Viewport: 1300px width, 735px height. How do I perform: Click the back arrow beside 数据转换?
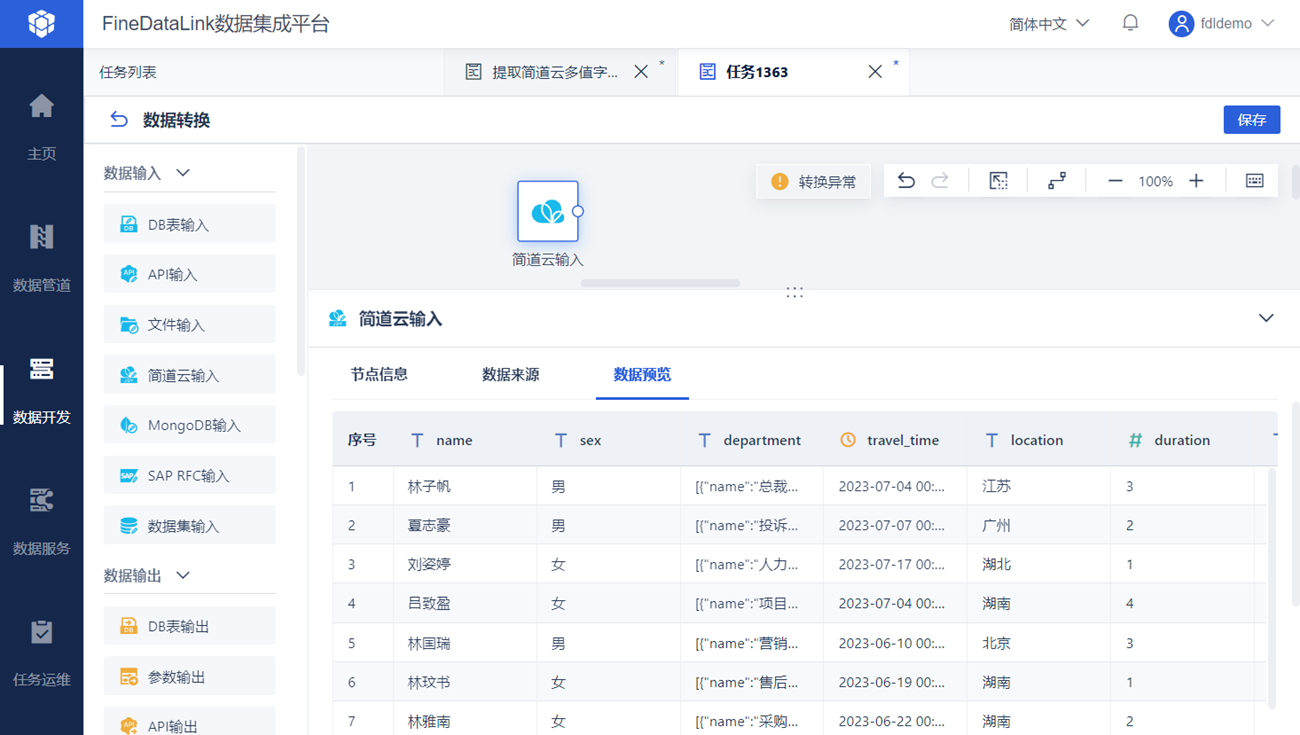pyautogui.click(x=119, y=120)
